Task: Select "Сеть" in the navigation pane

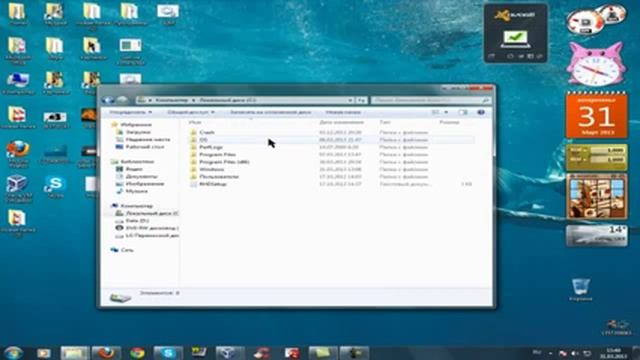Action: click(x=127, y=250)
